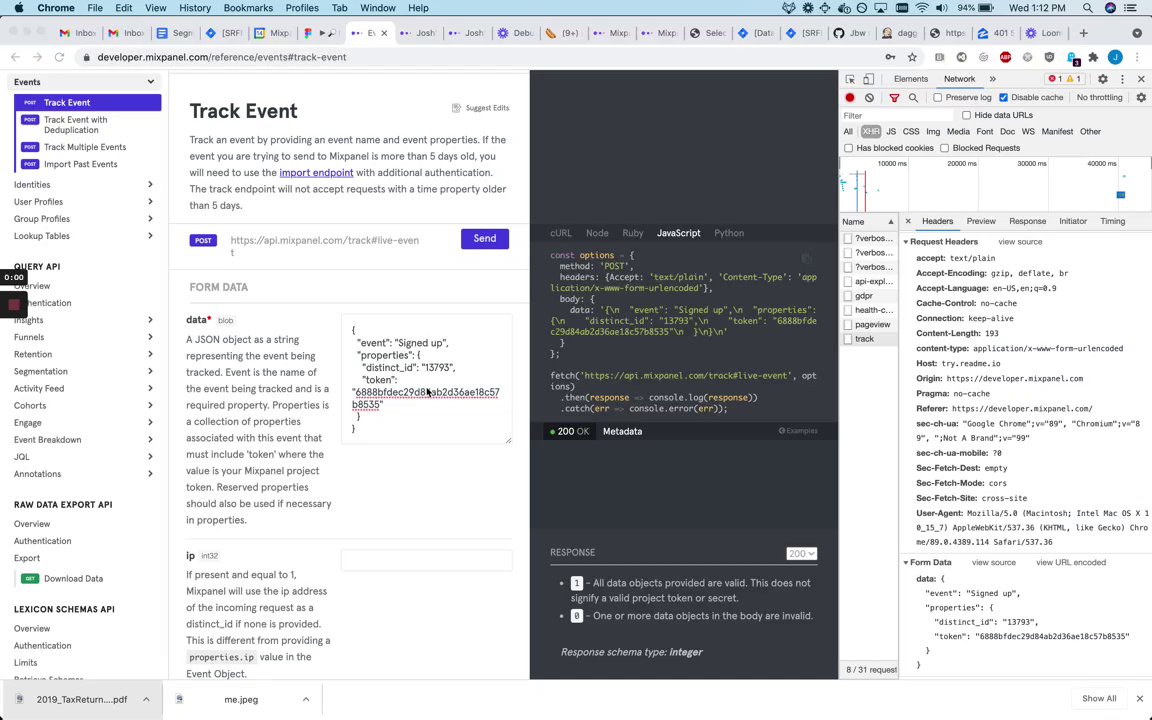
Task: Show more DevTools tabs chevron
Action: coord(993,79)
